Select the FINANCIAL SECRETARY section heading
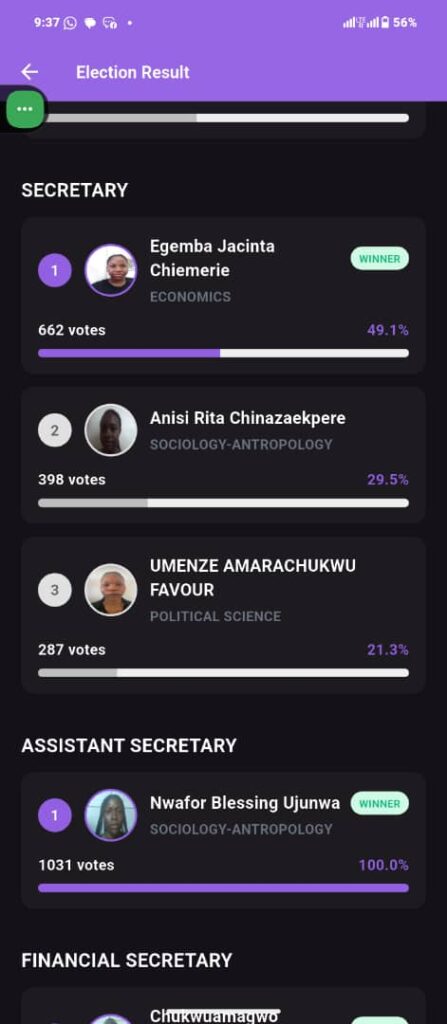This screenshot has height=1024, width=447. pyautogui.click(x=127, y=960)
